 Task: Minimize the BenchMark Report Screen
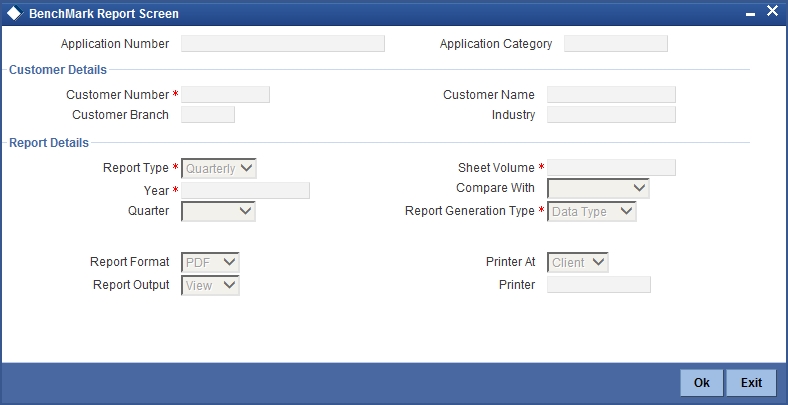coord(750,15)
